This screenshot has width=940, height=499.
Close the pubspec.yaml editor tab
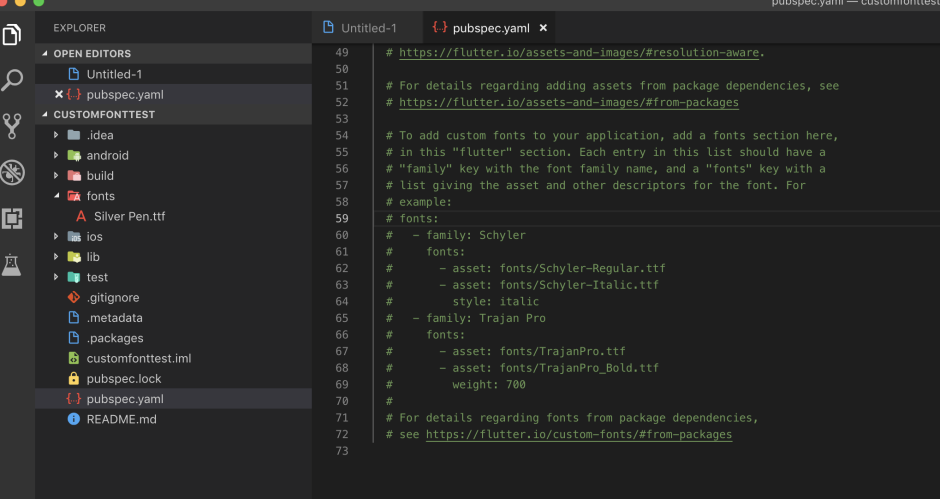[x=543, y=28]
